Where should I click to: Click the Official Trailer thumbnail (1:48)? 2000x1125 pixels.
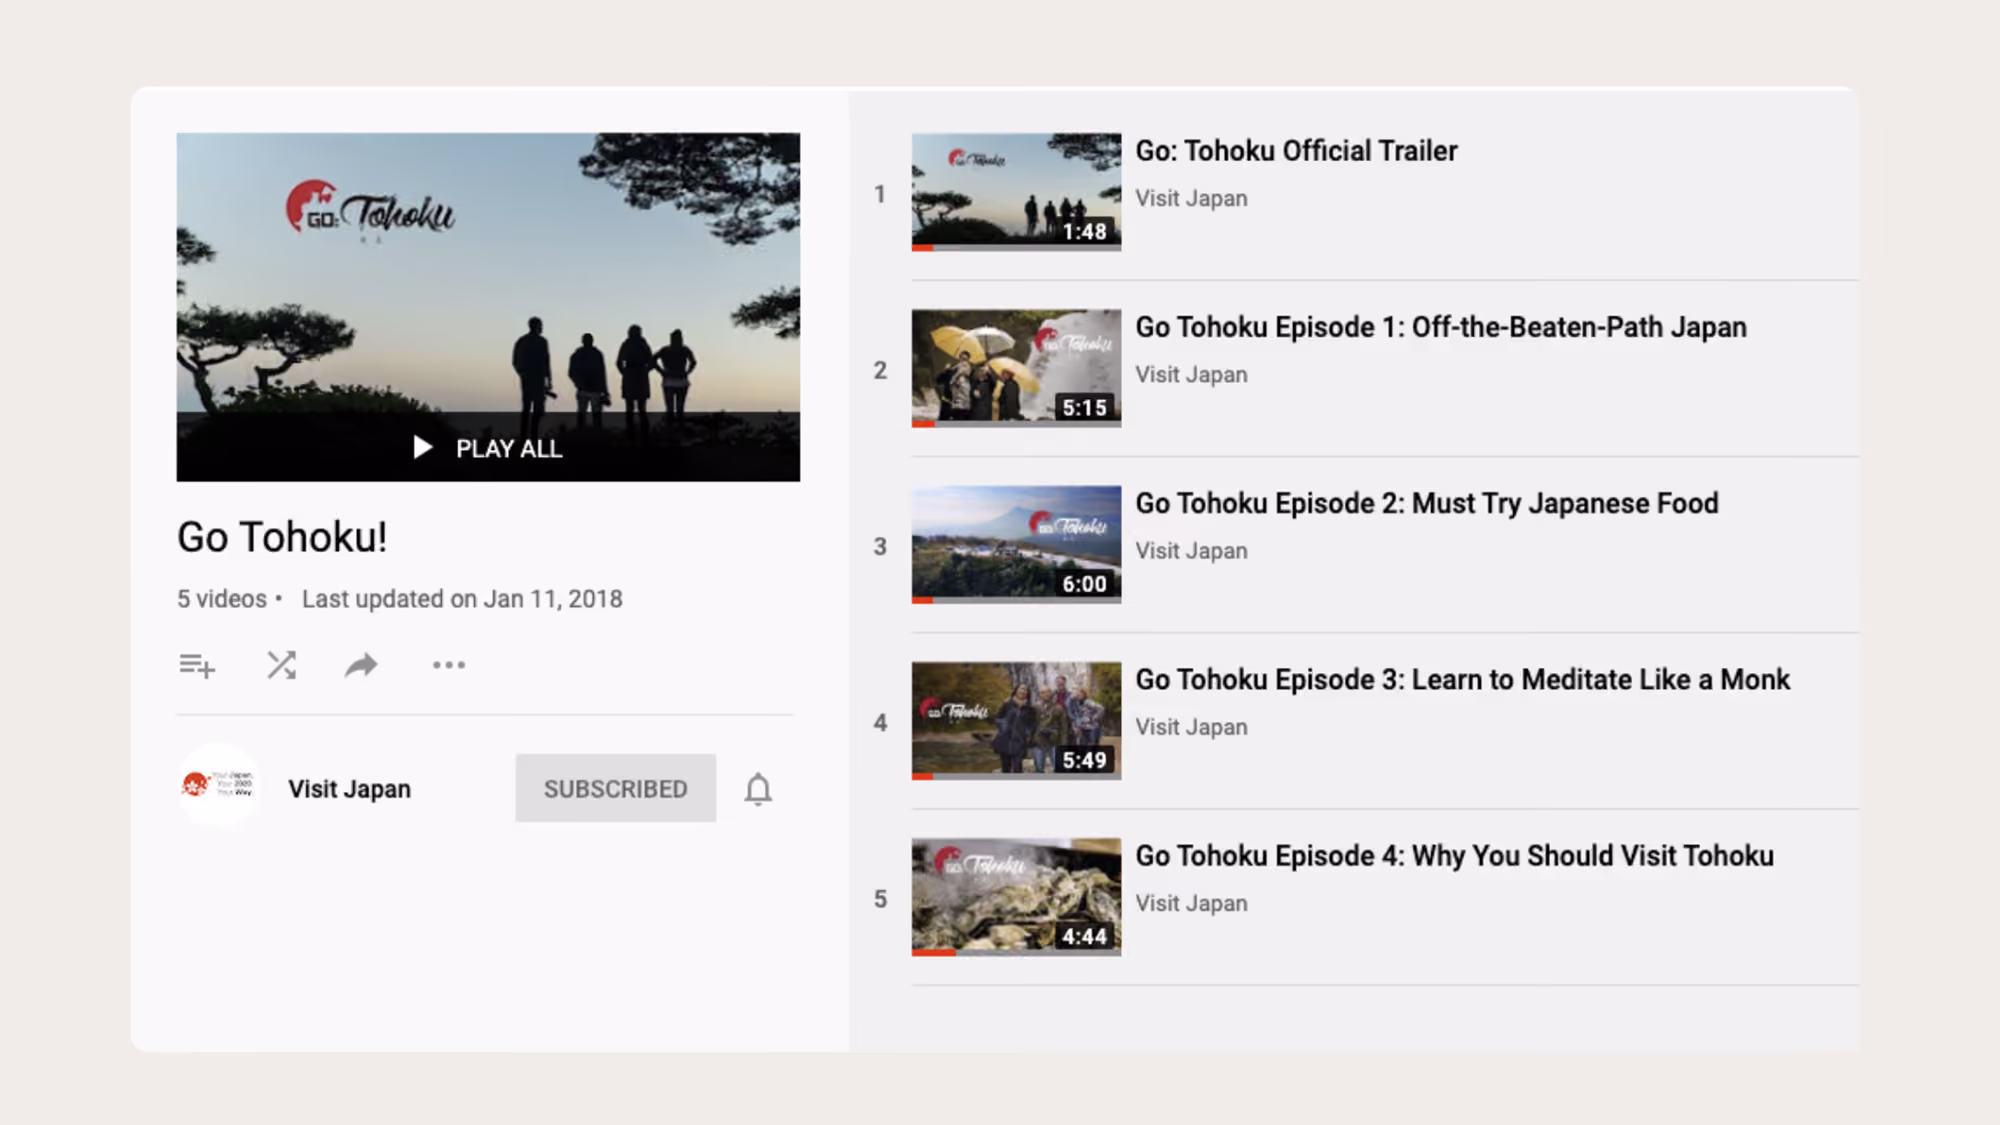[1016, 192]
